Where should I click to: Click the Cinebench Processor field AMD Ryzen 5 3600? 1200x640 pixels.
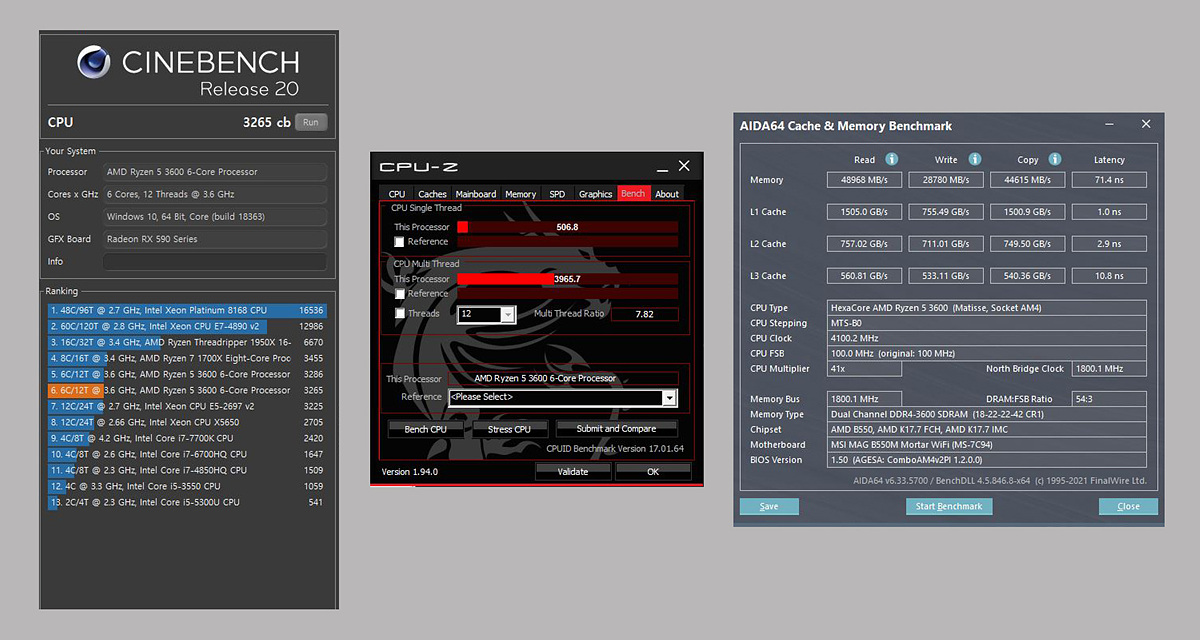tap(215, 172)
